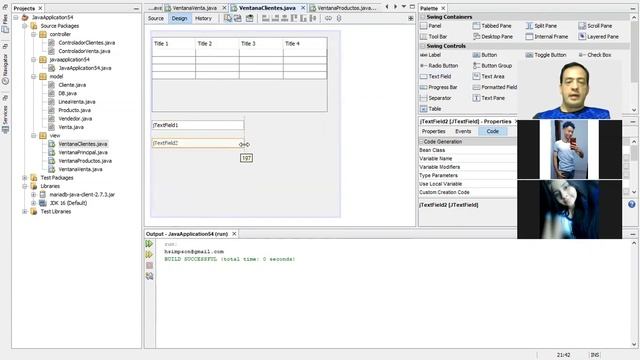640x360 pixels.
Task: Expand the JDK 16 (Default) node
Action: [33, 203]
